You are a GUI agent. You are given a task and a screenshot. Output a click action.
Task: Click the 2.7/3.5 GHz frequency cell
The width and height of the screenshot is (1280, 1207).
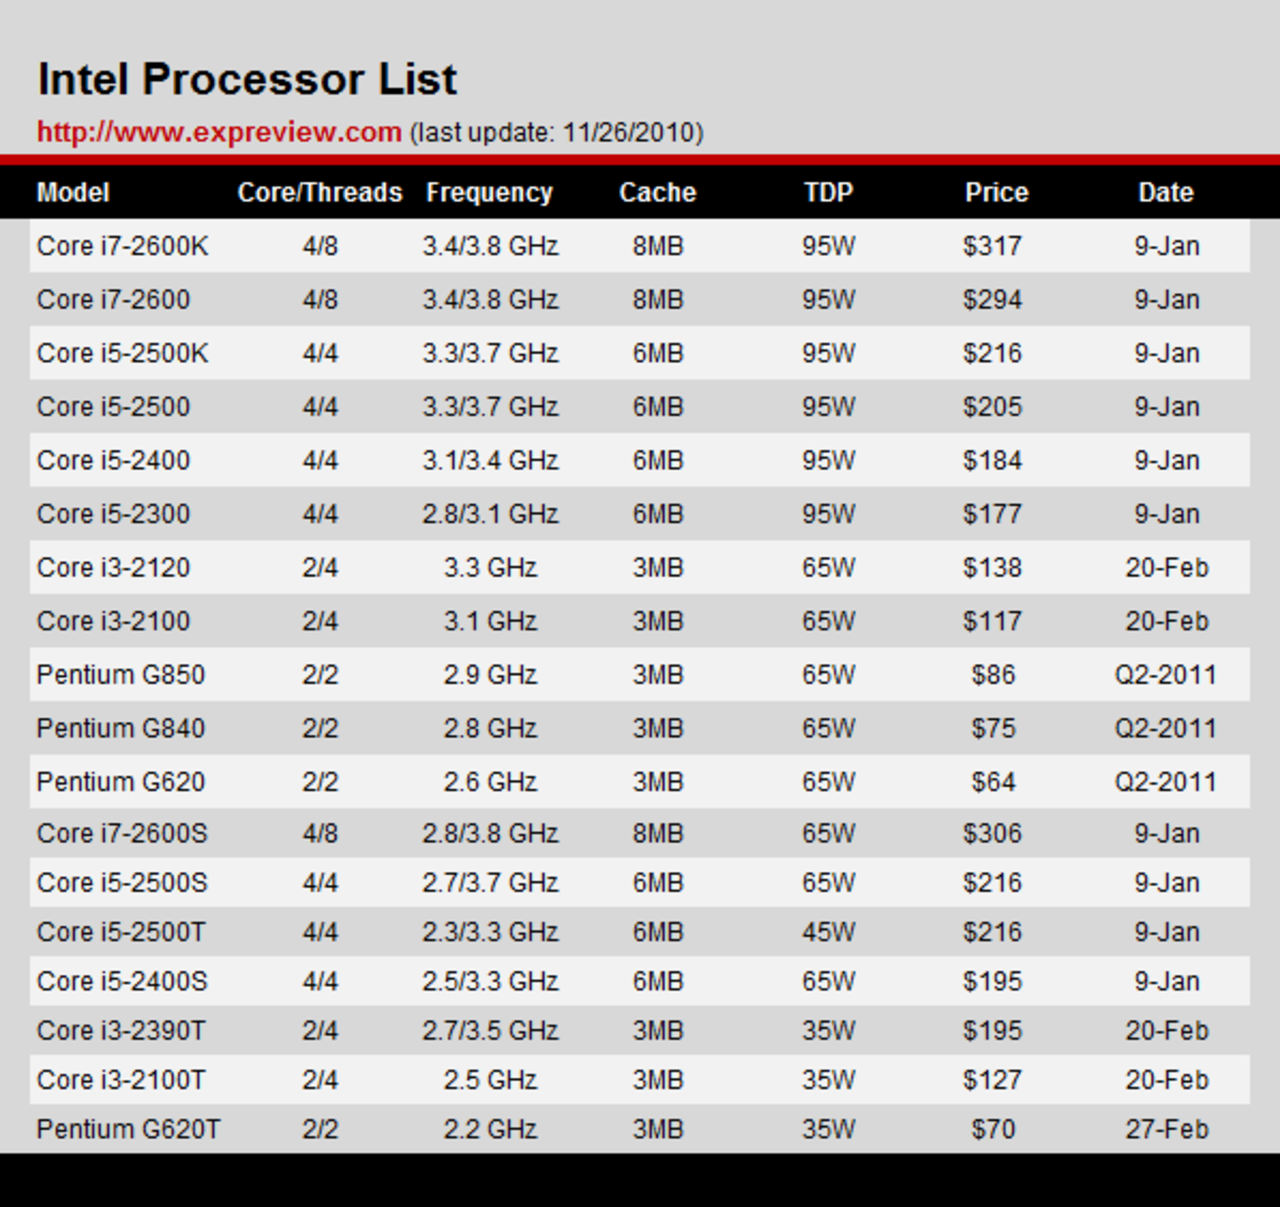[490, 1030]
